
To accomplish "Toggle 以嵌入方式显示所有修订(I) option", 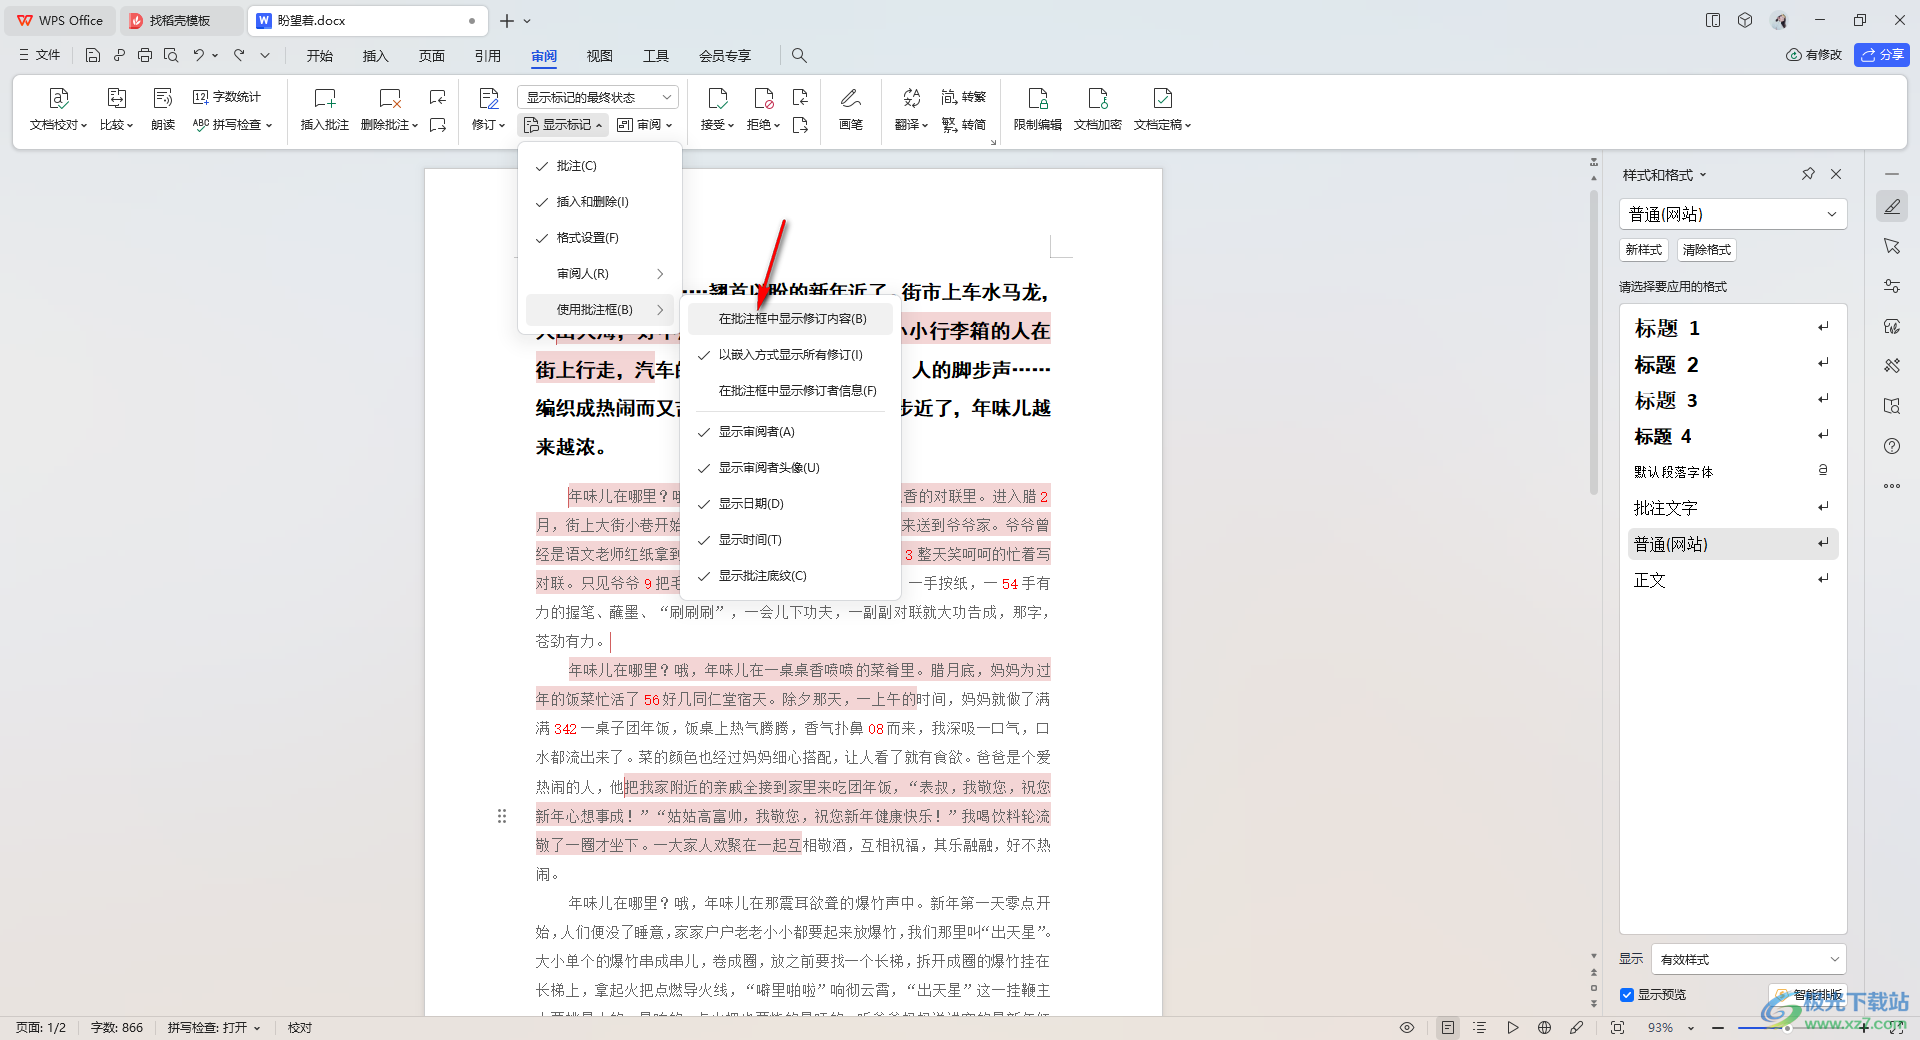I will coord(791,355).
